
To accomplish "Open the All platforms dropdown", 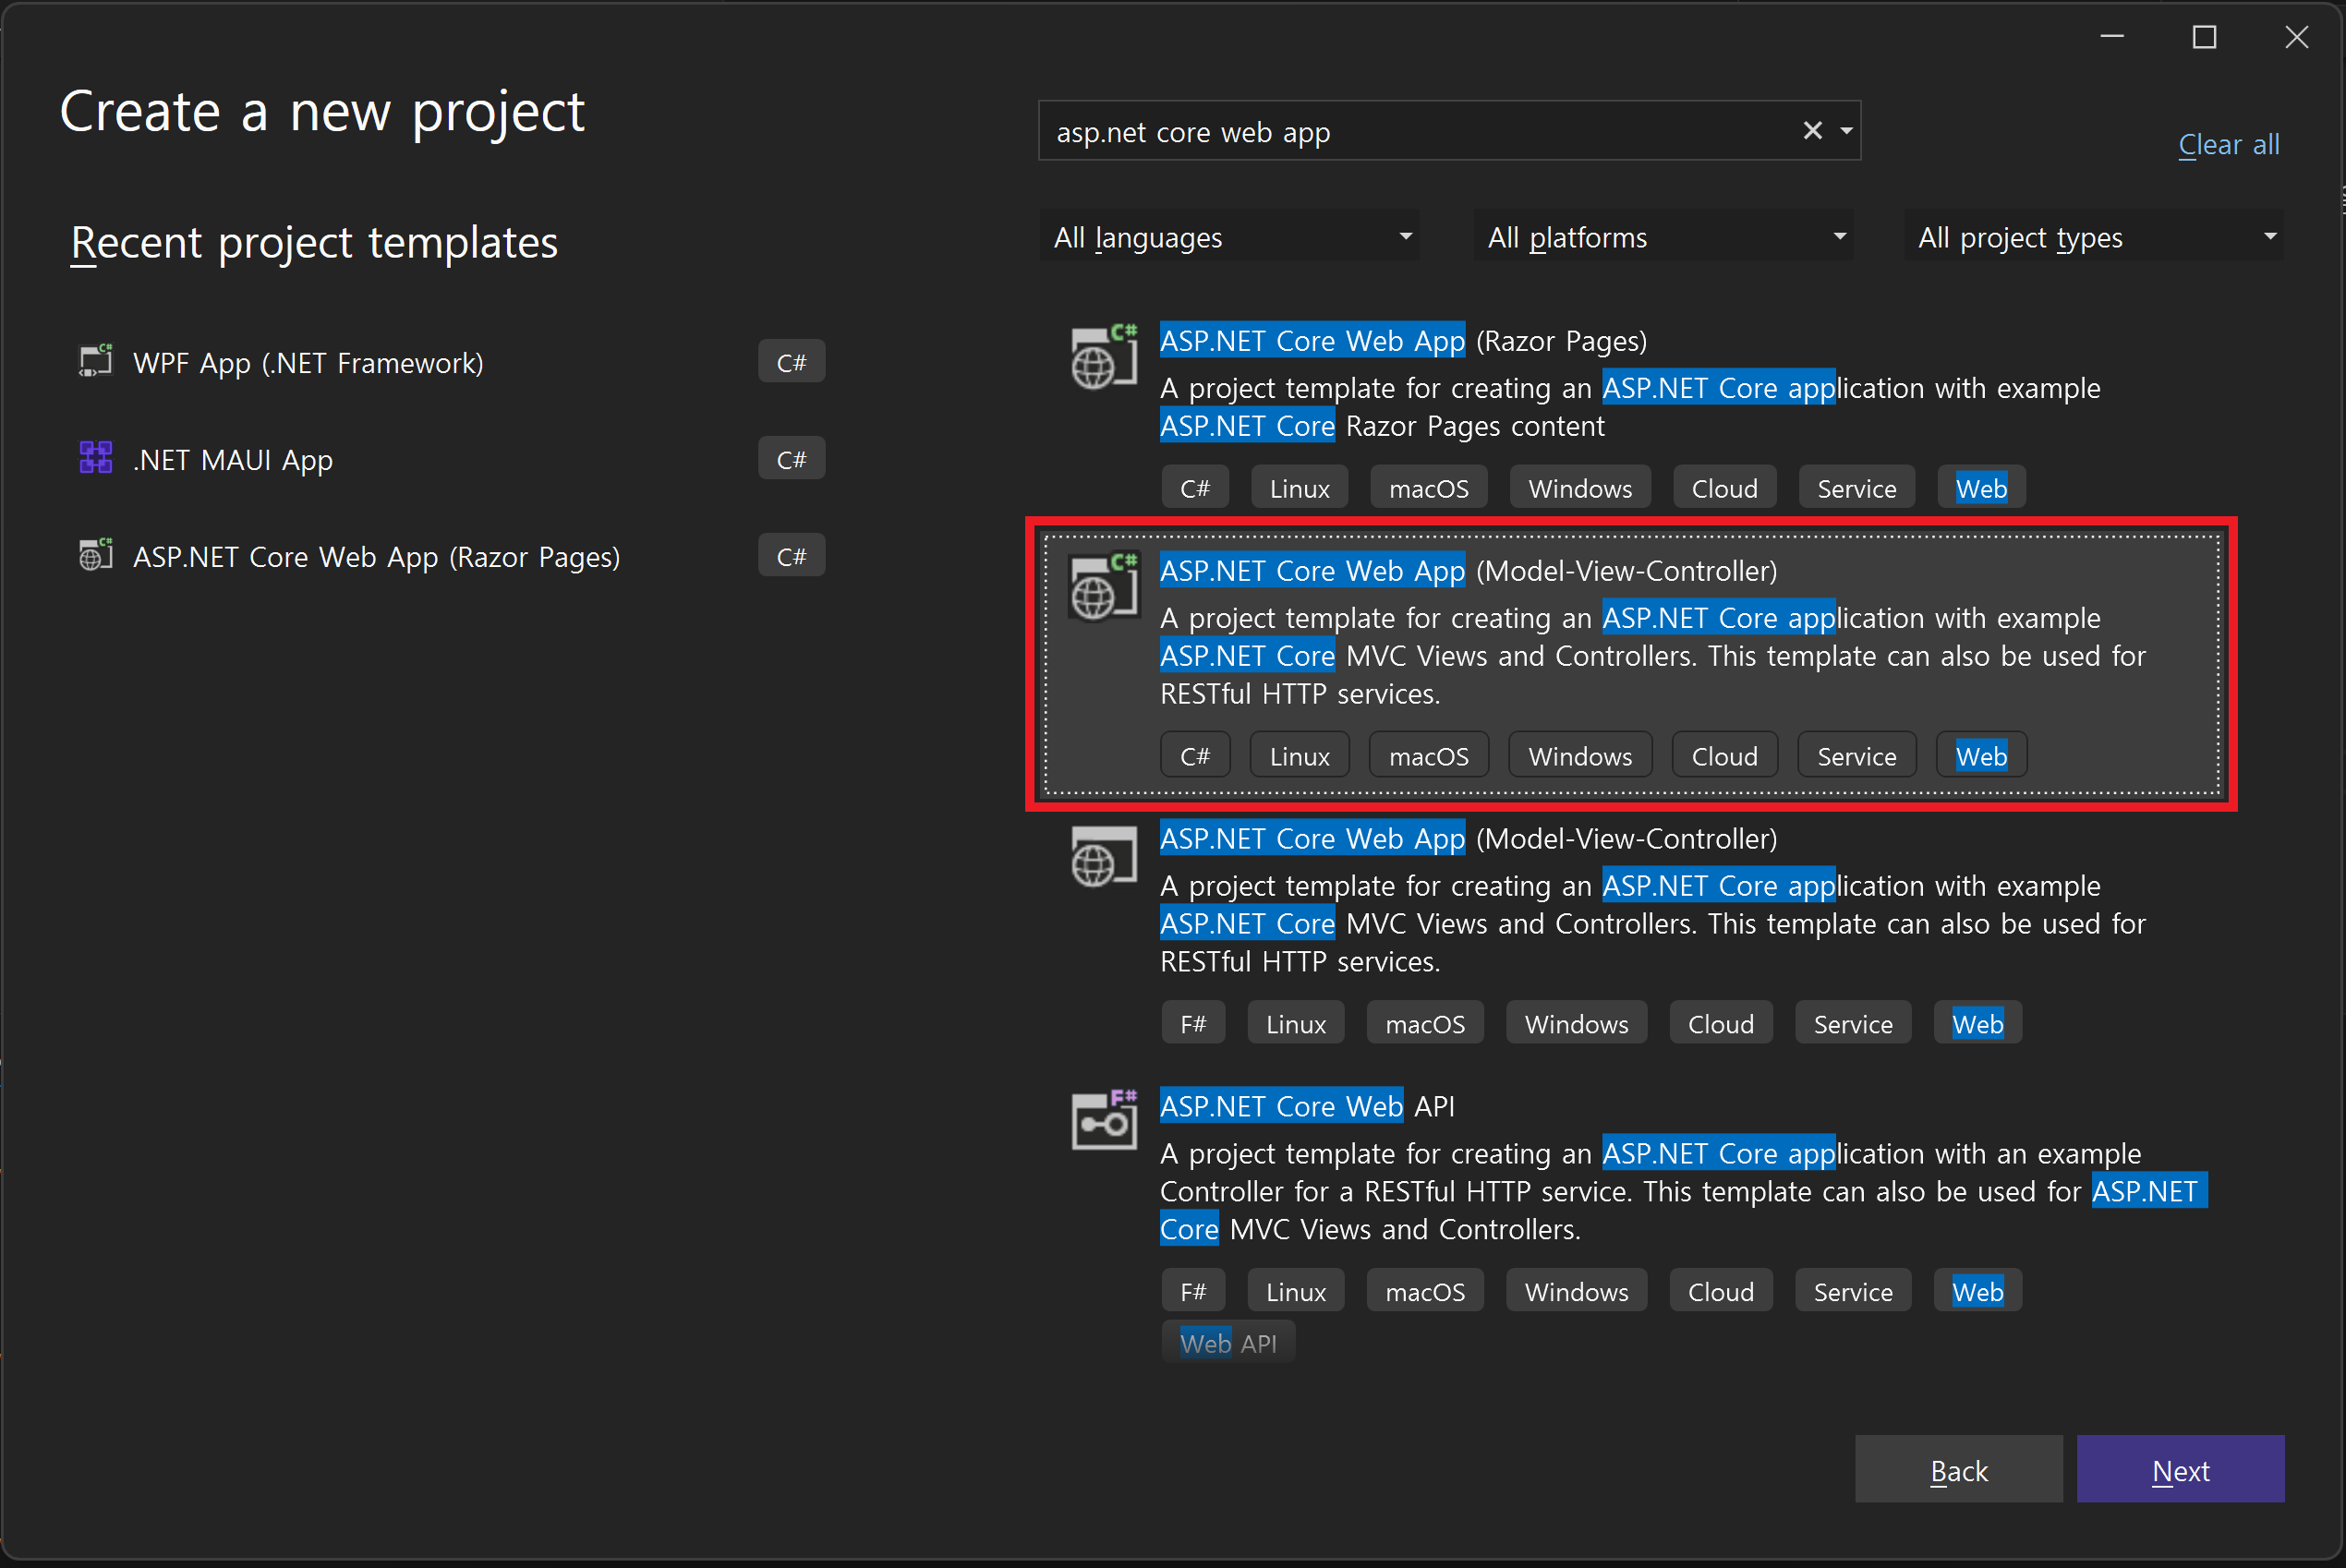I will 1663,237.
